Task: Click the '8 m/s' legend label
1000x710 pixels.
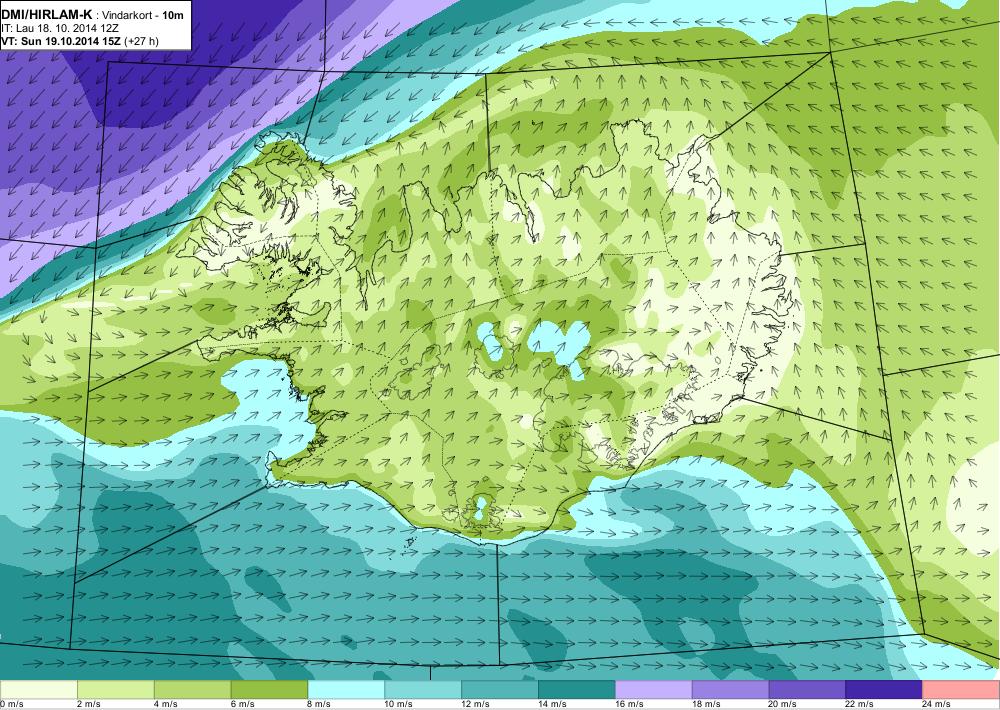Action: (x=320, y=704)
